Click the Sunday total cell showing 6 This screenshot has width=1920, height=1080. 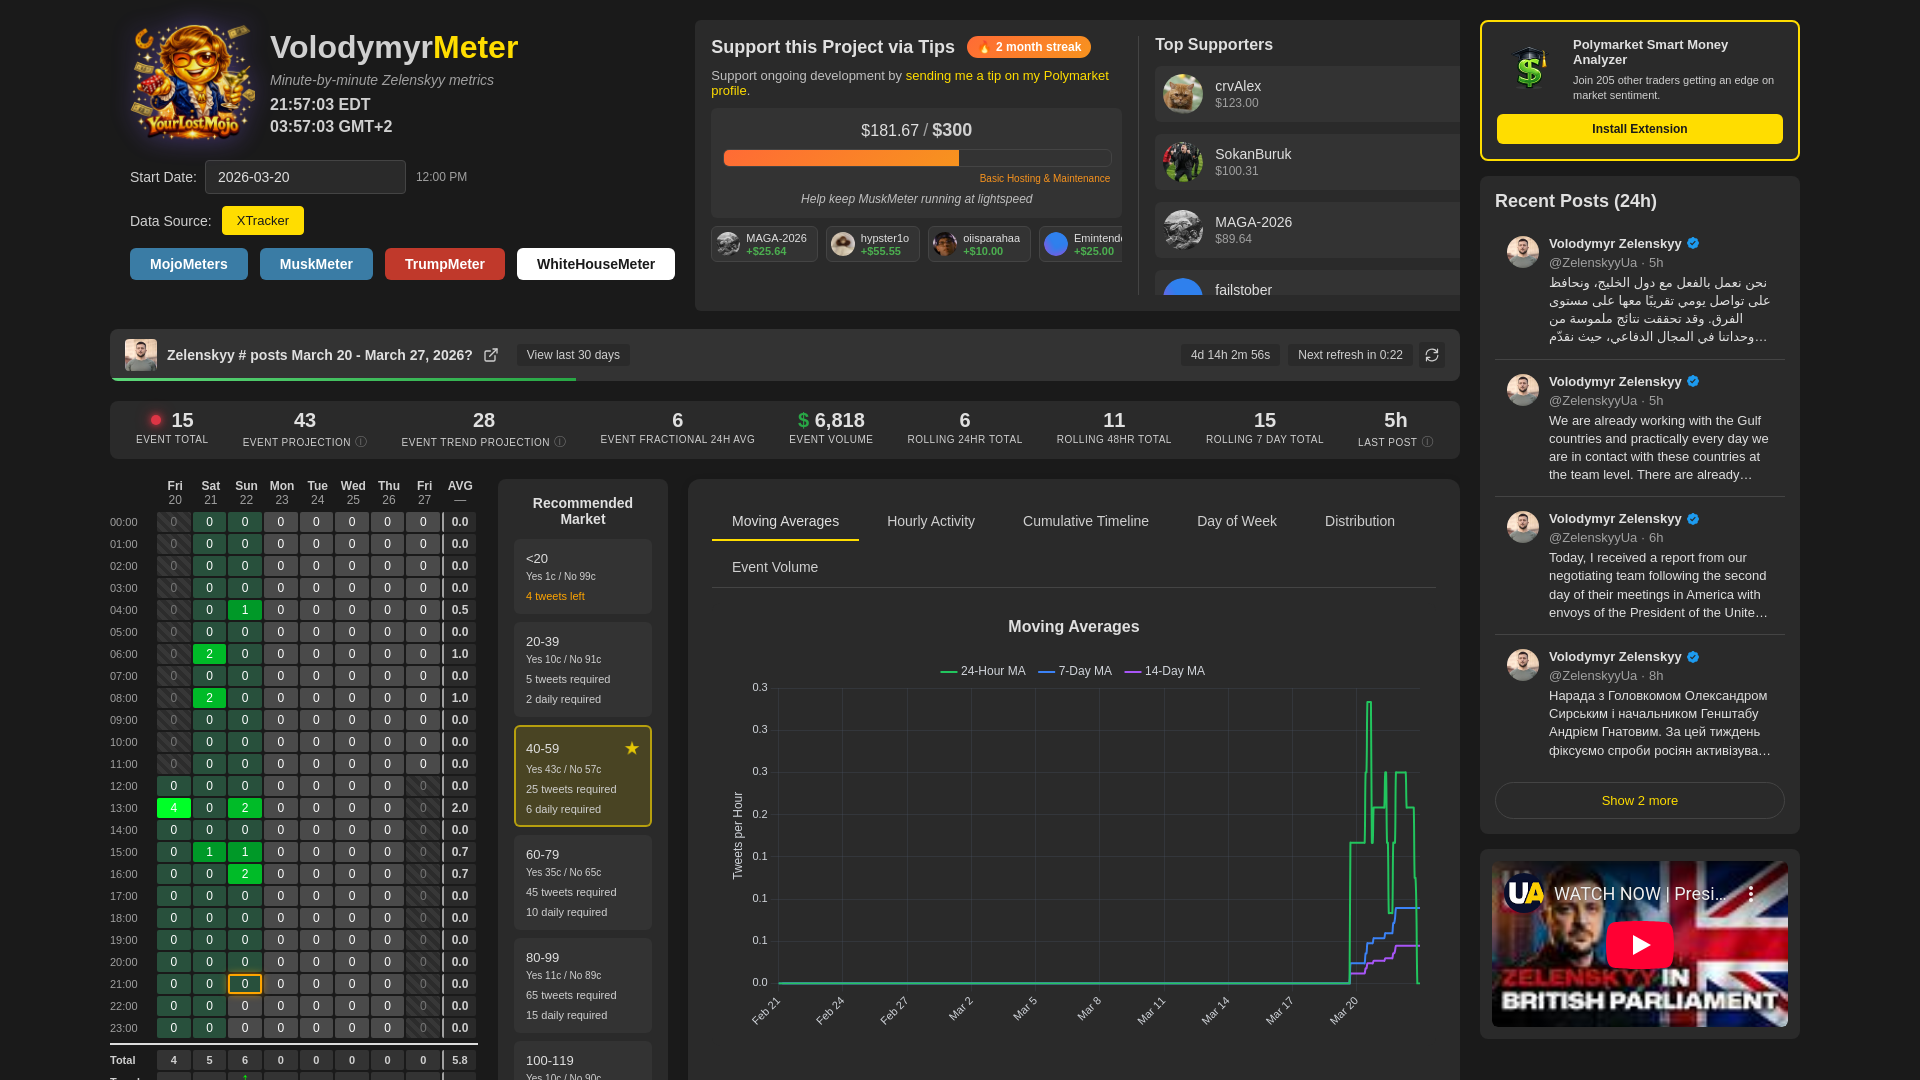(x=245, y=1060)
